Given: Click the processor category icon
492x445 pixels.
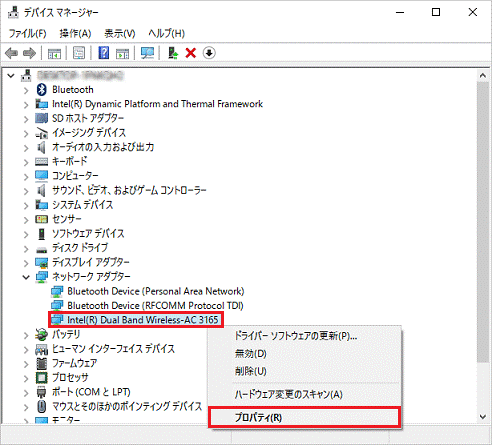Looking at the screenshot, I should pyautogui.click(x=41, y=377).
